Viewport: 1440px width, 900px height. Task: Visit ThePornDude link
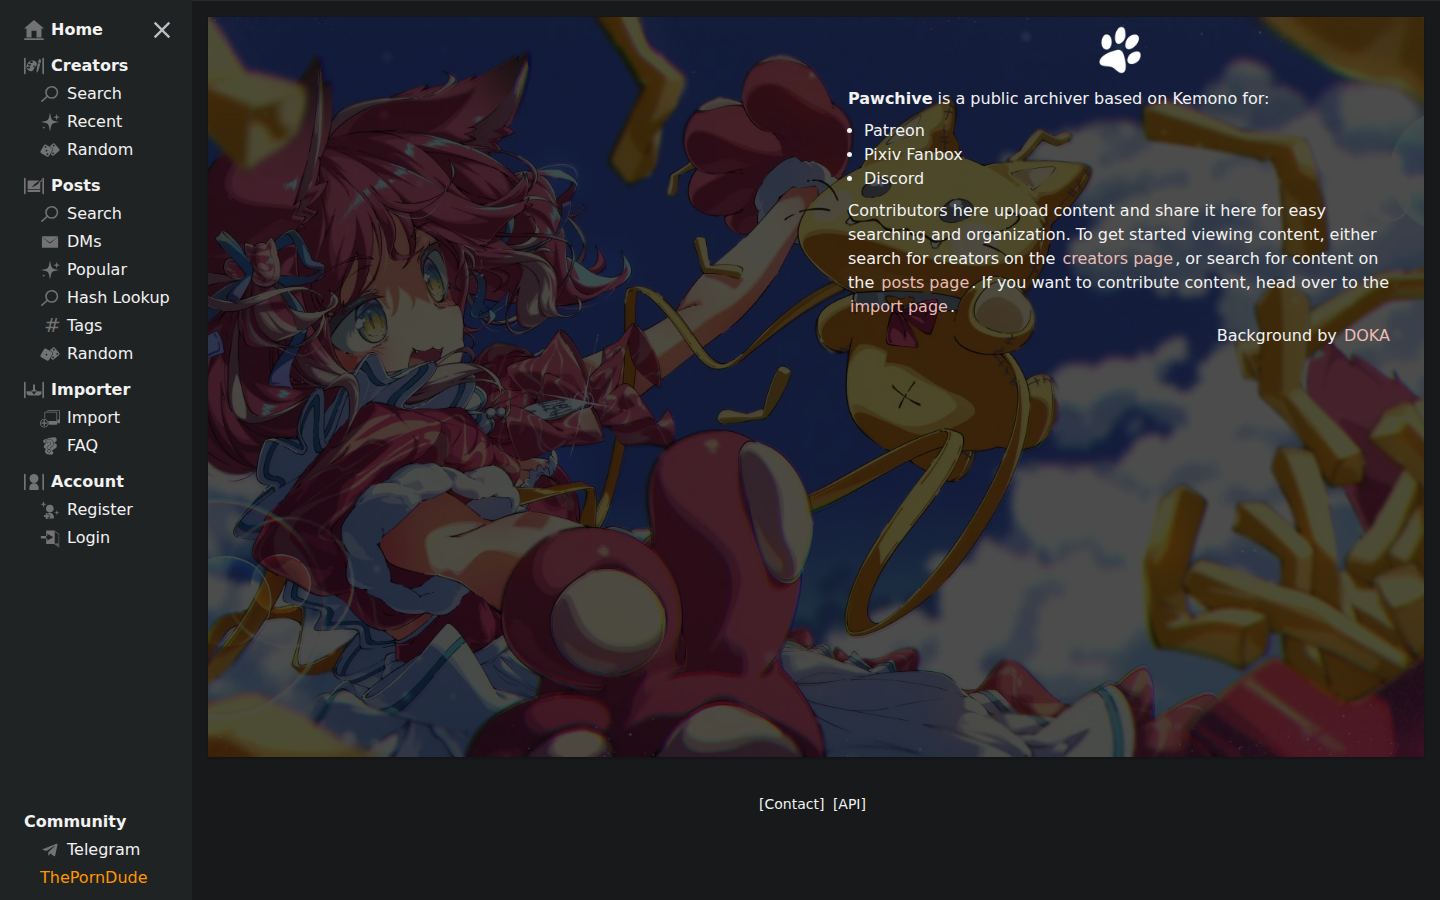point(94,878)
